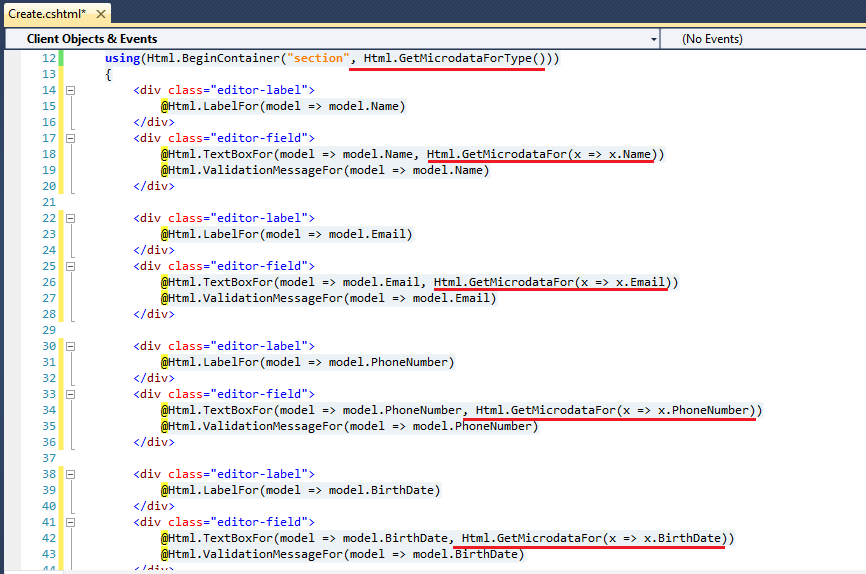This screenshot has width=866, height=574.
Task: Collapse the div block at line 33
Action: coord(71,394)
